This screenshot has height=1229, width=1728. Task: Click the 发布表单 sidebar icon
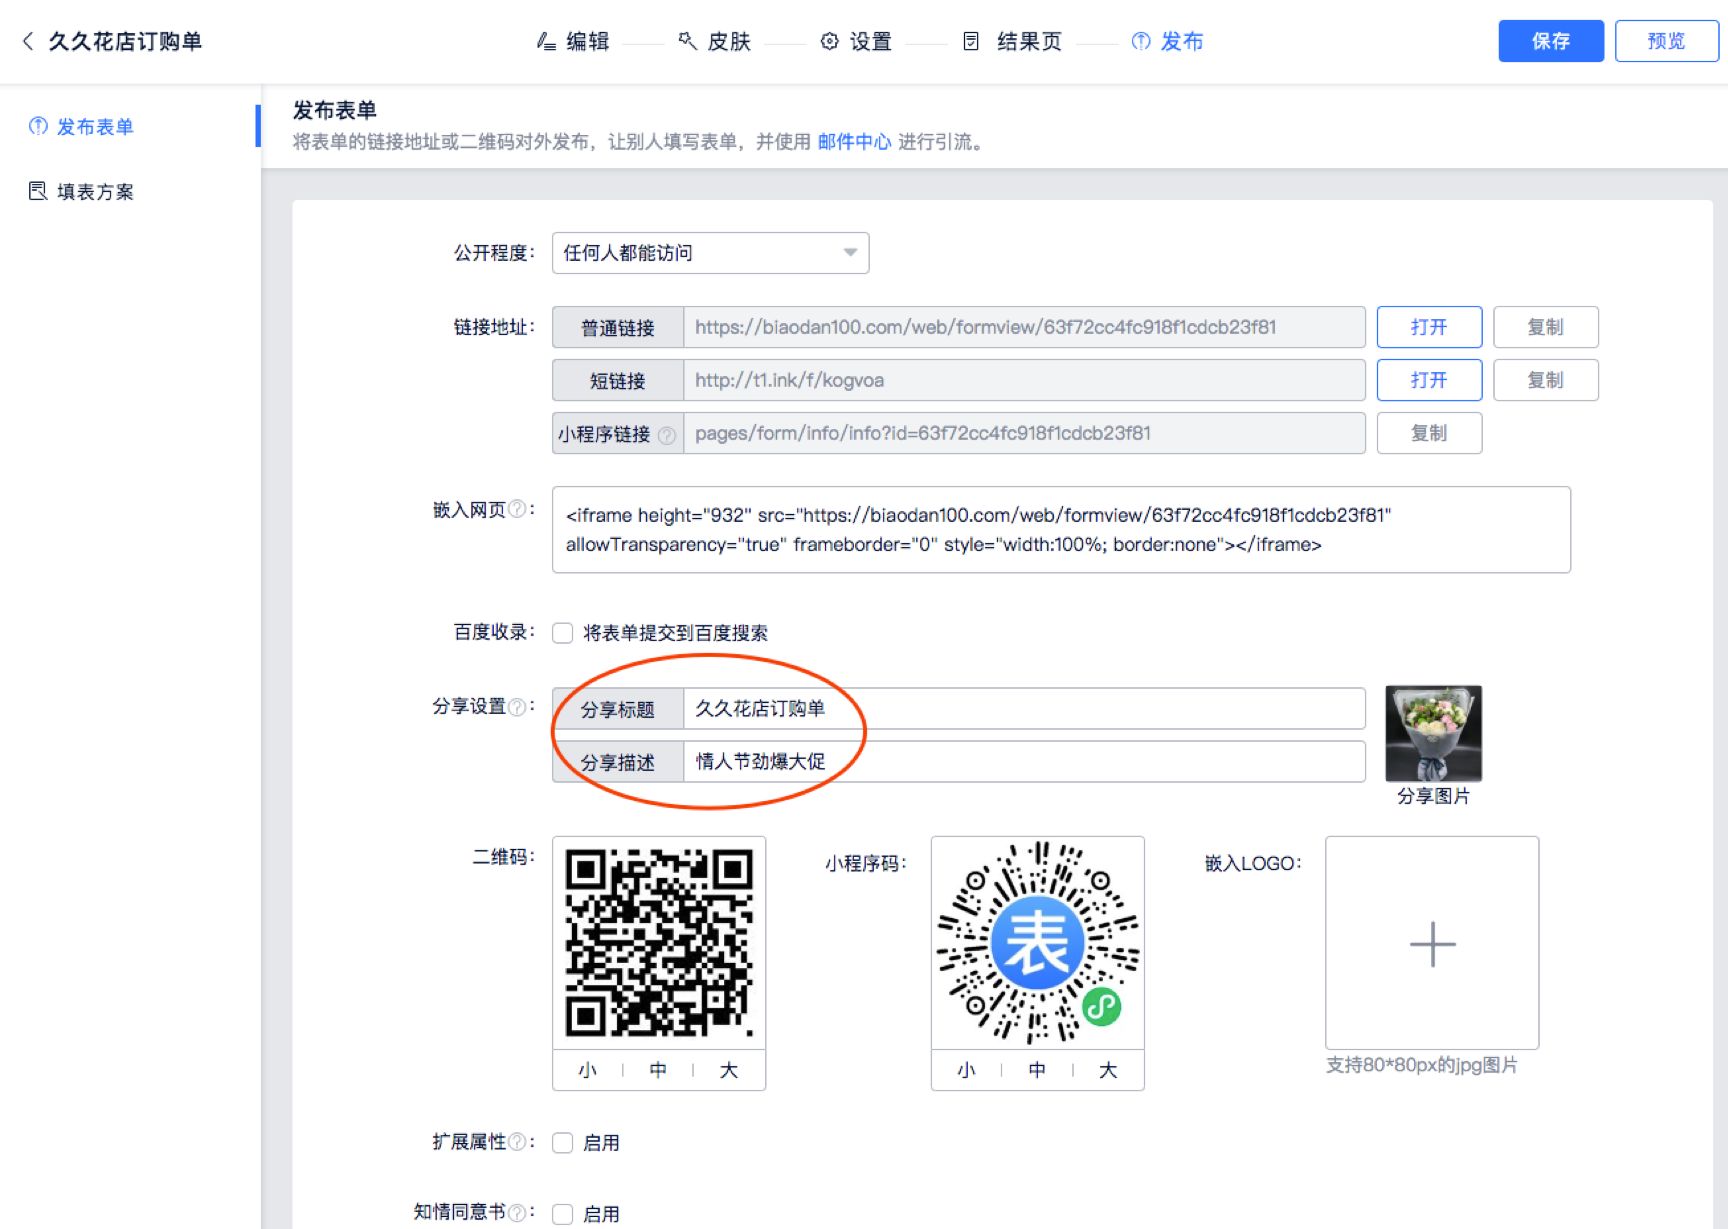pos(37,126)
